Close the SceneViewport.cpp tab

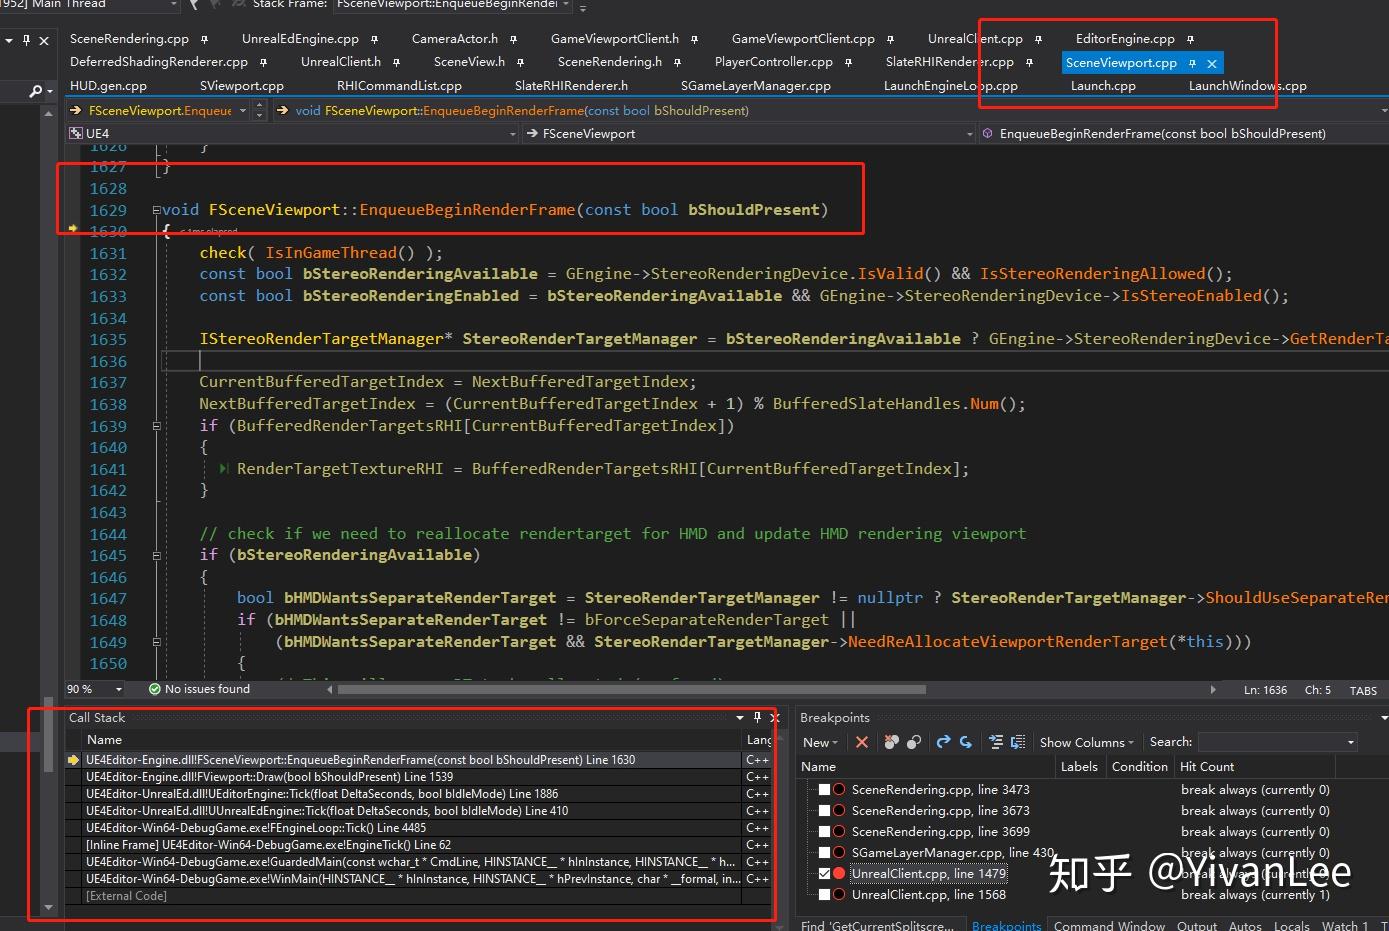(x=1212, y=63)
